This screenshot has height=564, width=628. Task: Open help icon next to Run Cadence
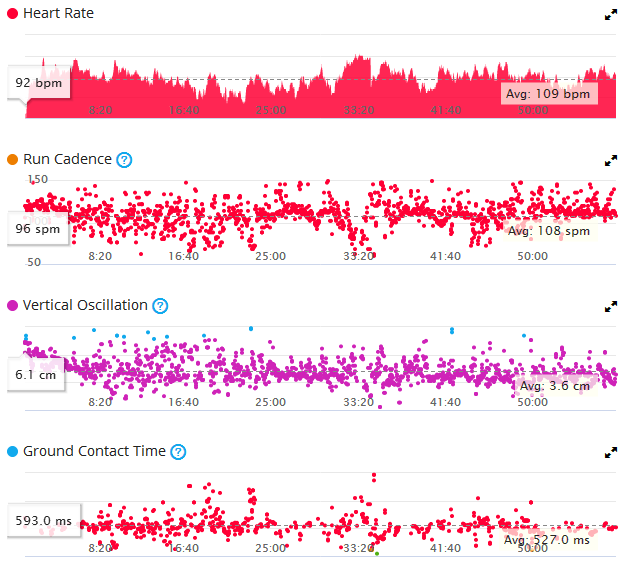pyautogui.click(x=124, y=160)
